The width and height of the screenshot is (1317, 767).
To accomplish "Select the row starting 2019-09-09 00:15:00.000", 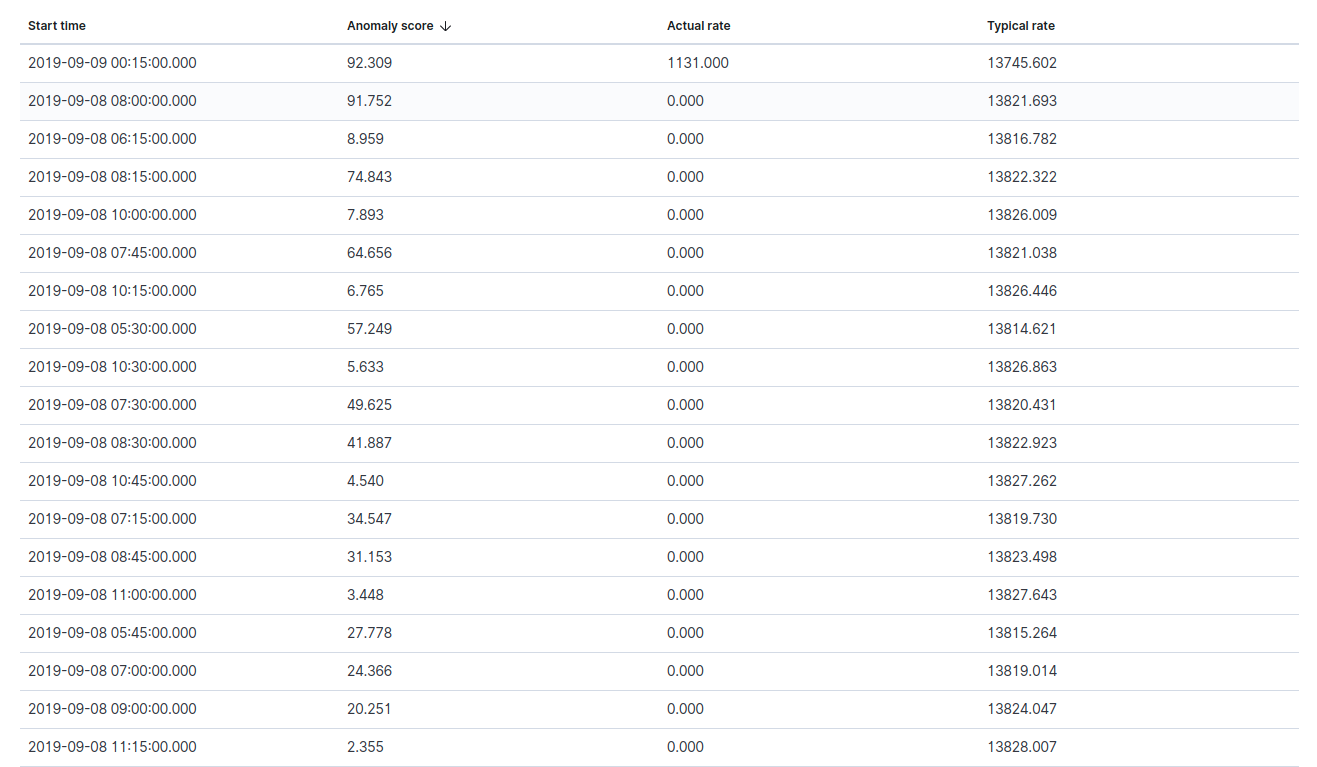I will [112, 62].
